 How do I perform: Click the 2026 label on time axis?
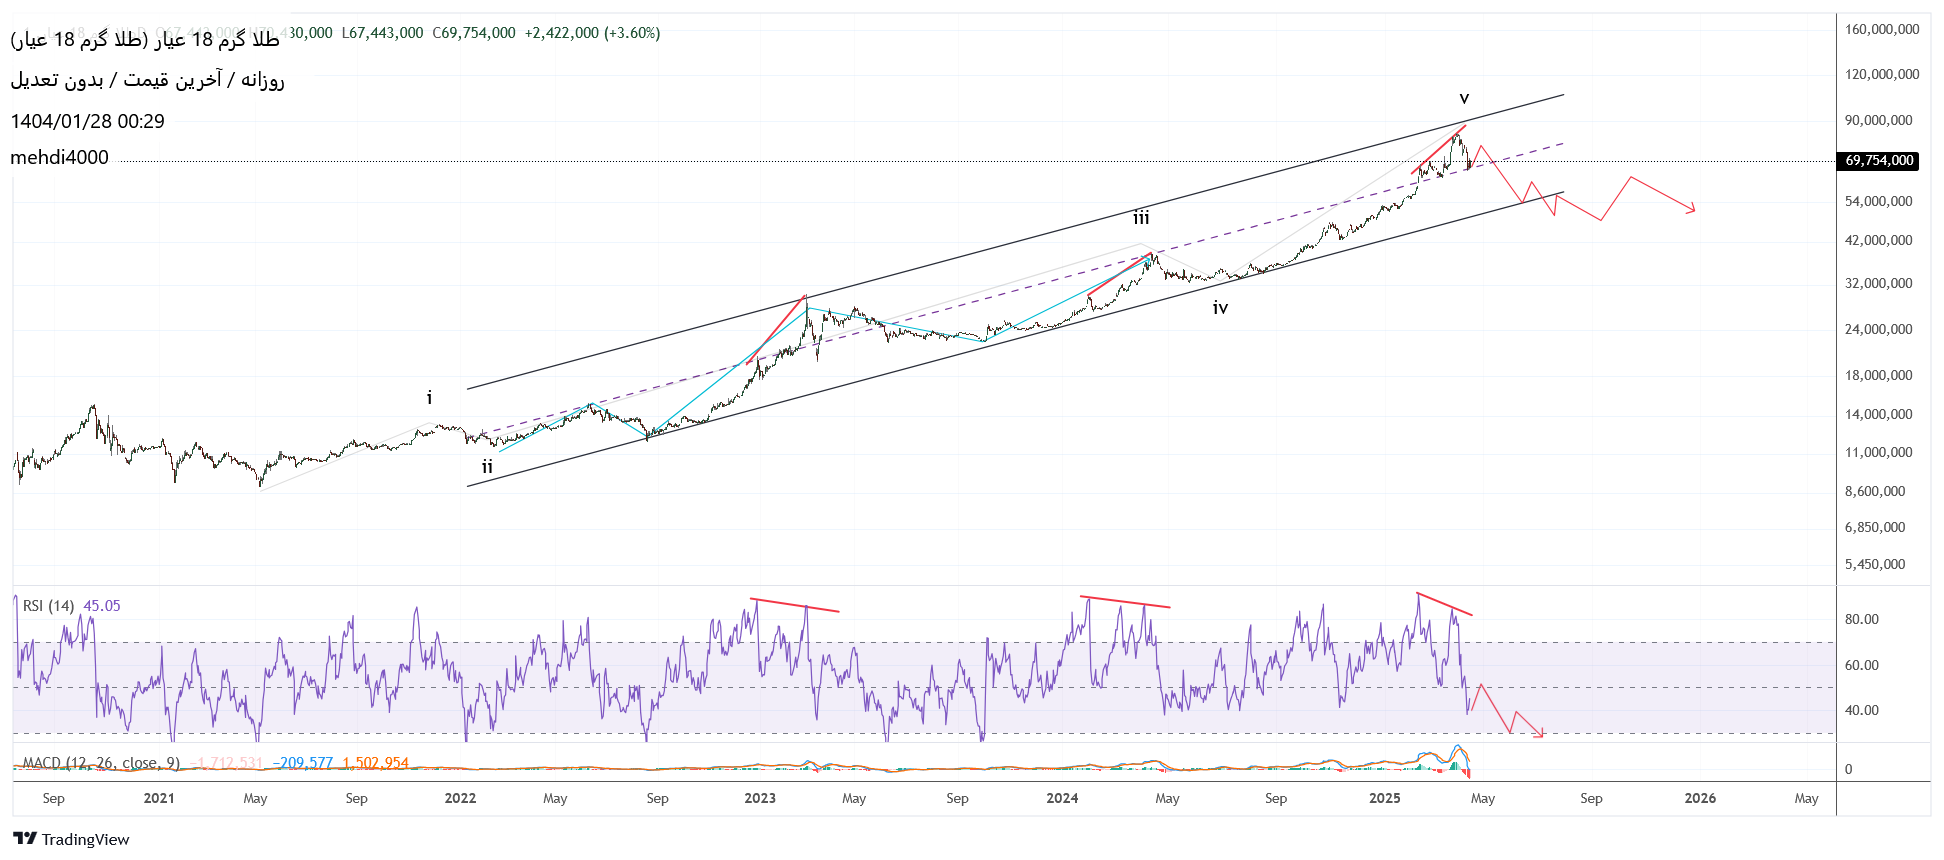[x=1700, y=798]
